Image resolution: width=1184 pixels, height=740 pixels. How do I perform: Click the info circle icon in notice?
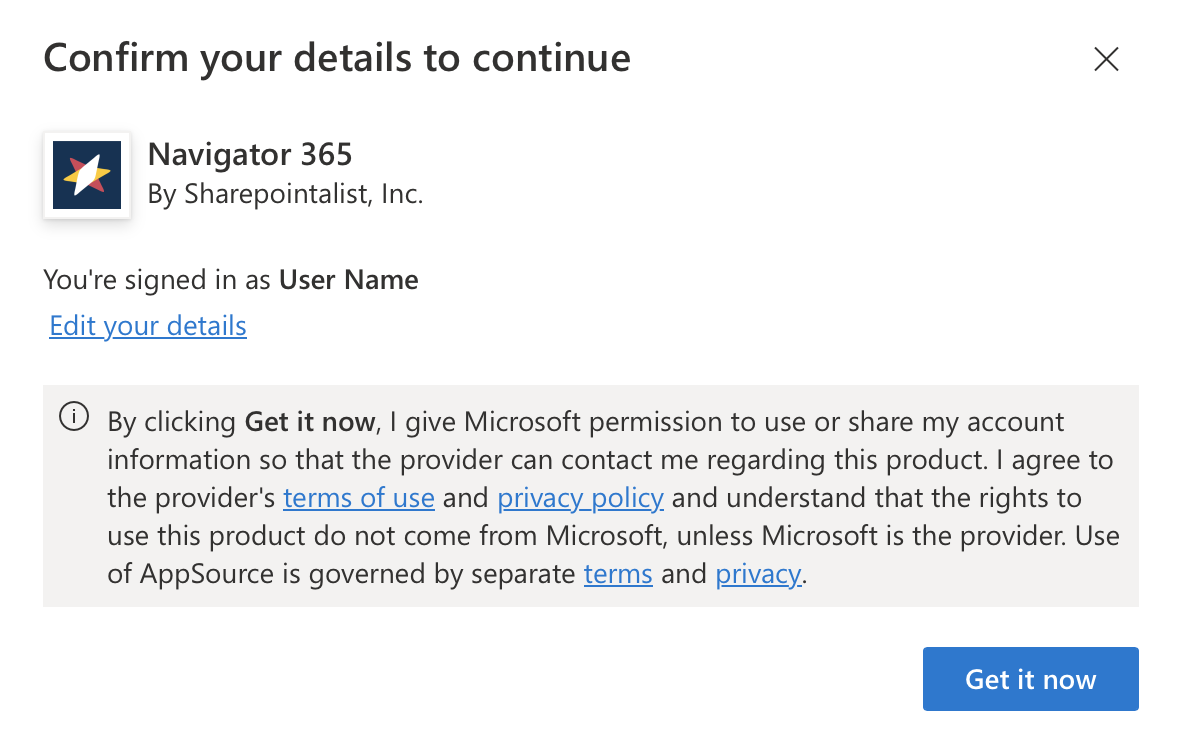(x=74, y=417)
